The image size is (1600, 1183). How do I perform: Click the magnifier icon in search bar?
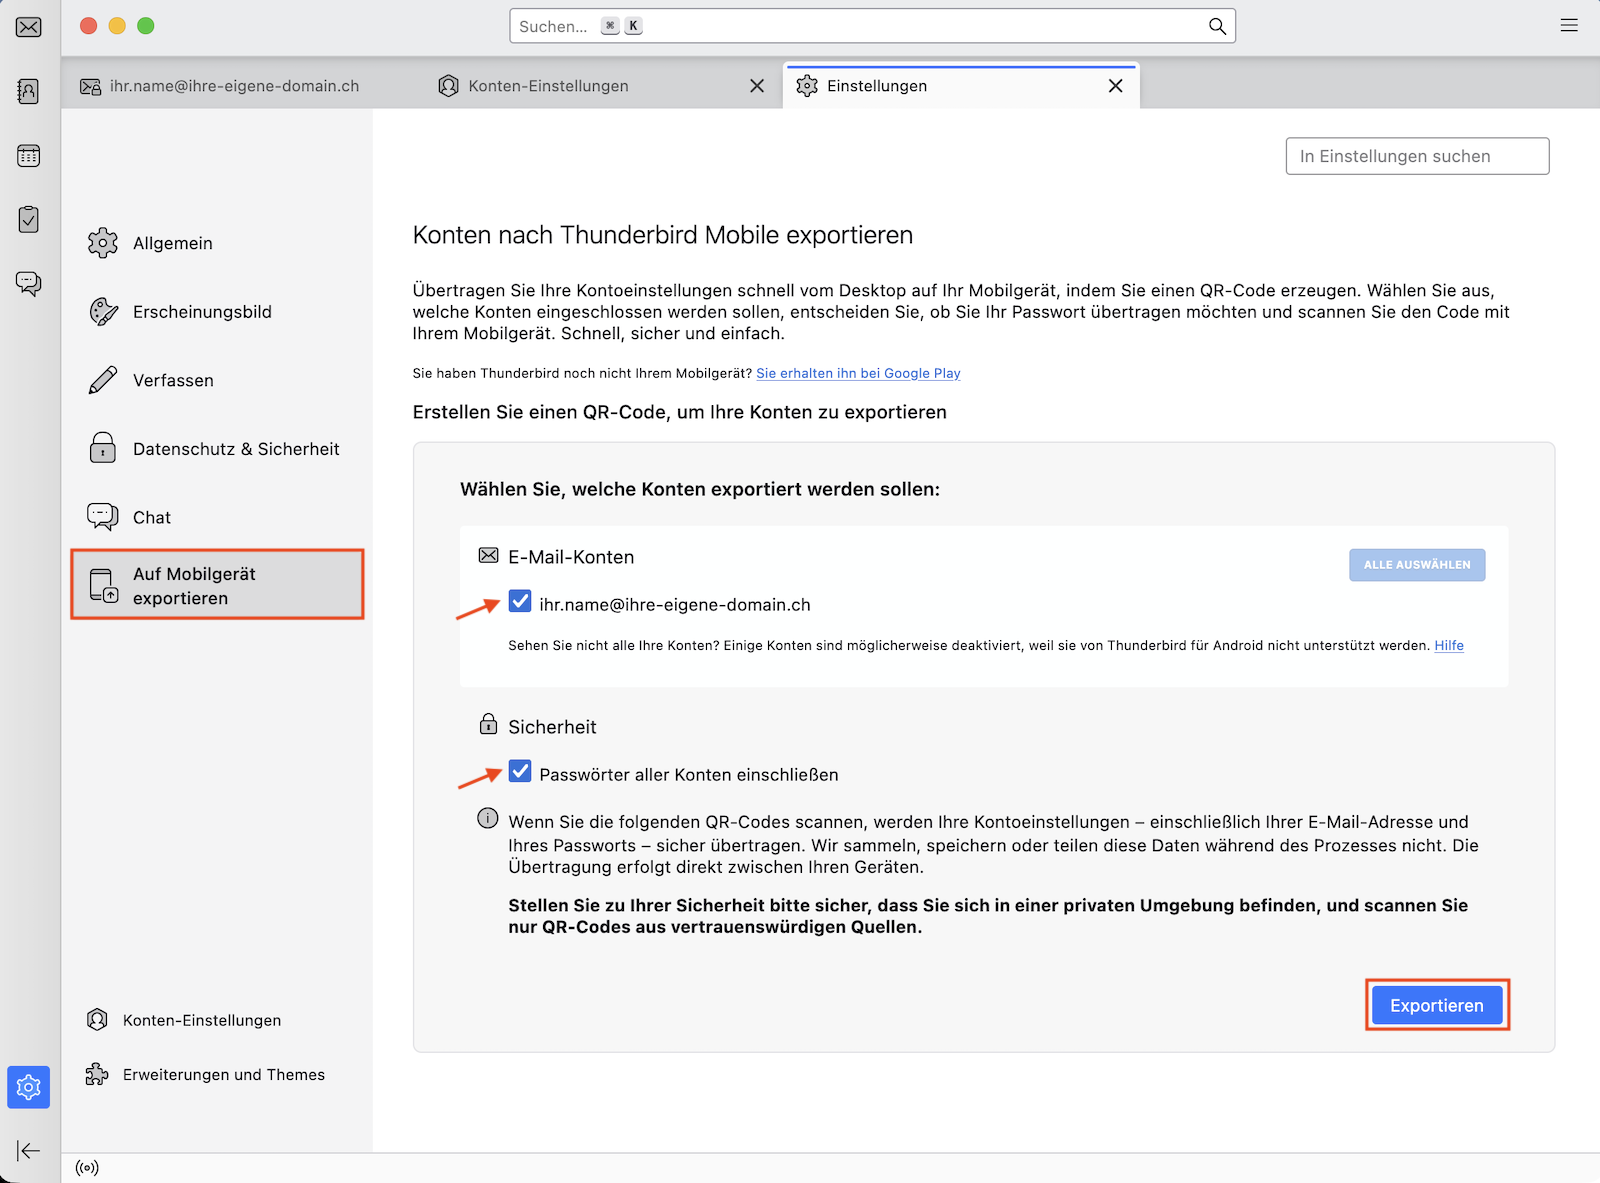coord(1217,26)
